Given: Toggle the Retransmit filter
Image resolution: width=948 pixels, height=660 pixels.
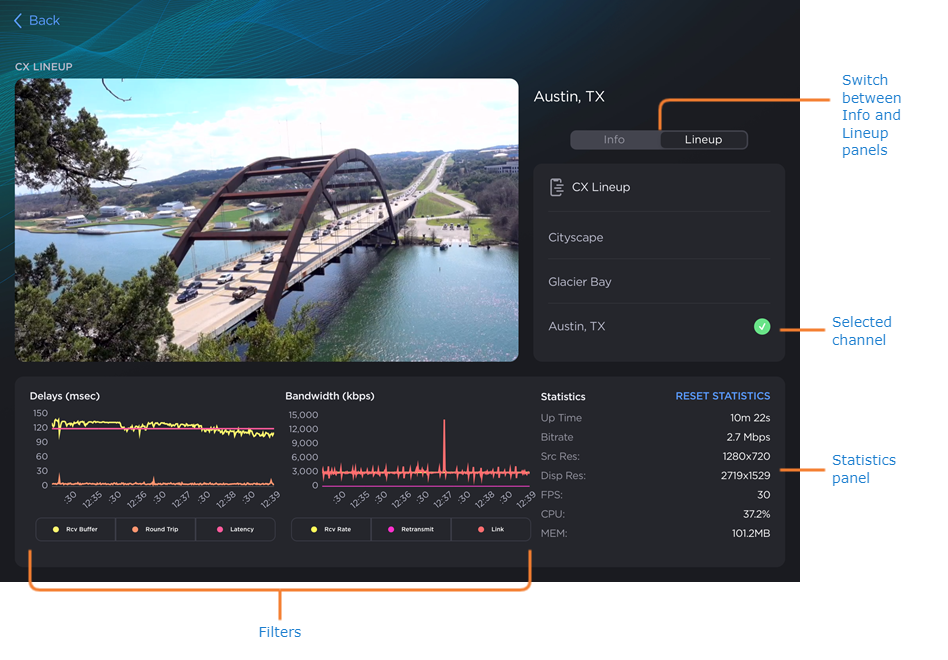Looking at the screenshot, I should click(410, 528).
